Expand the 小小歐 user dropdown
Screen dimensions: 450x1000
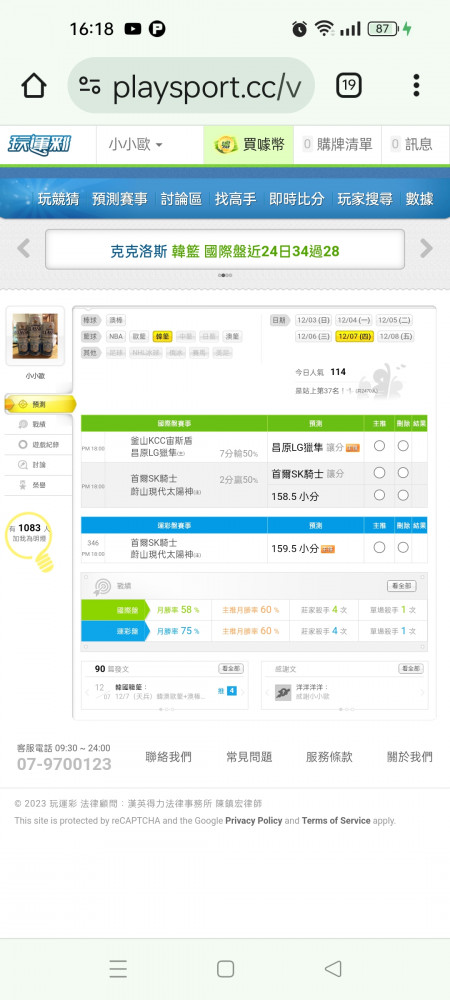click(x=135, y=145)
